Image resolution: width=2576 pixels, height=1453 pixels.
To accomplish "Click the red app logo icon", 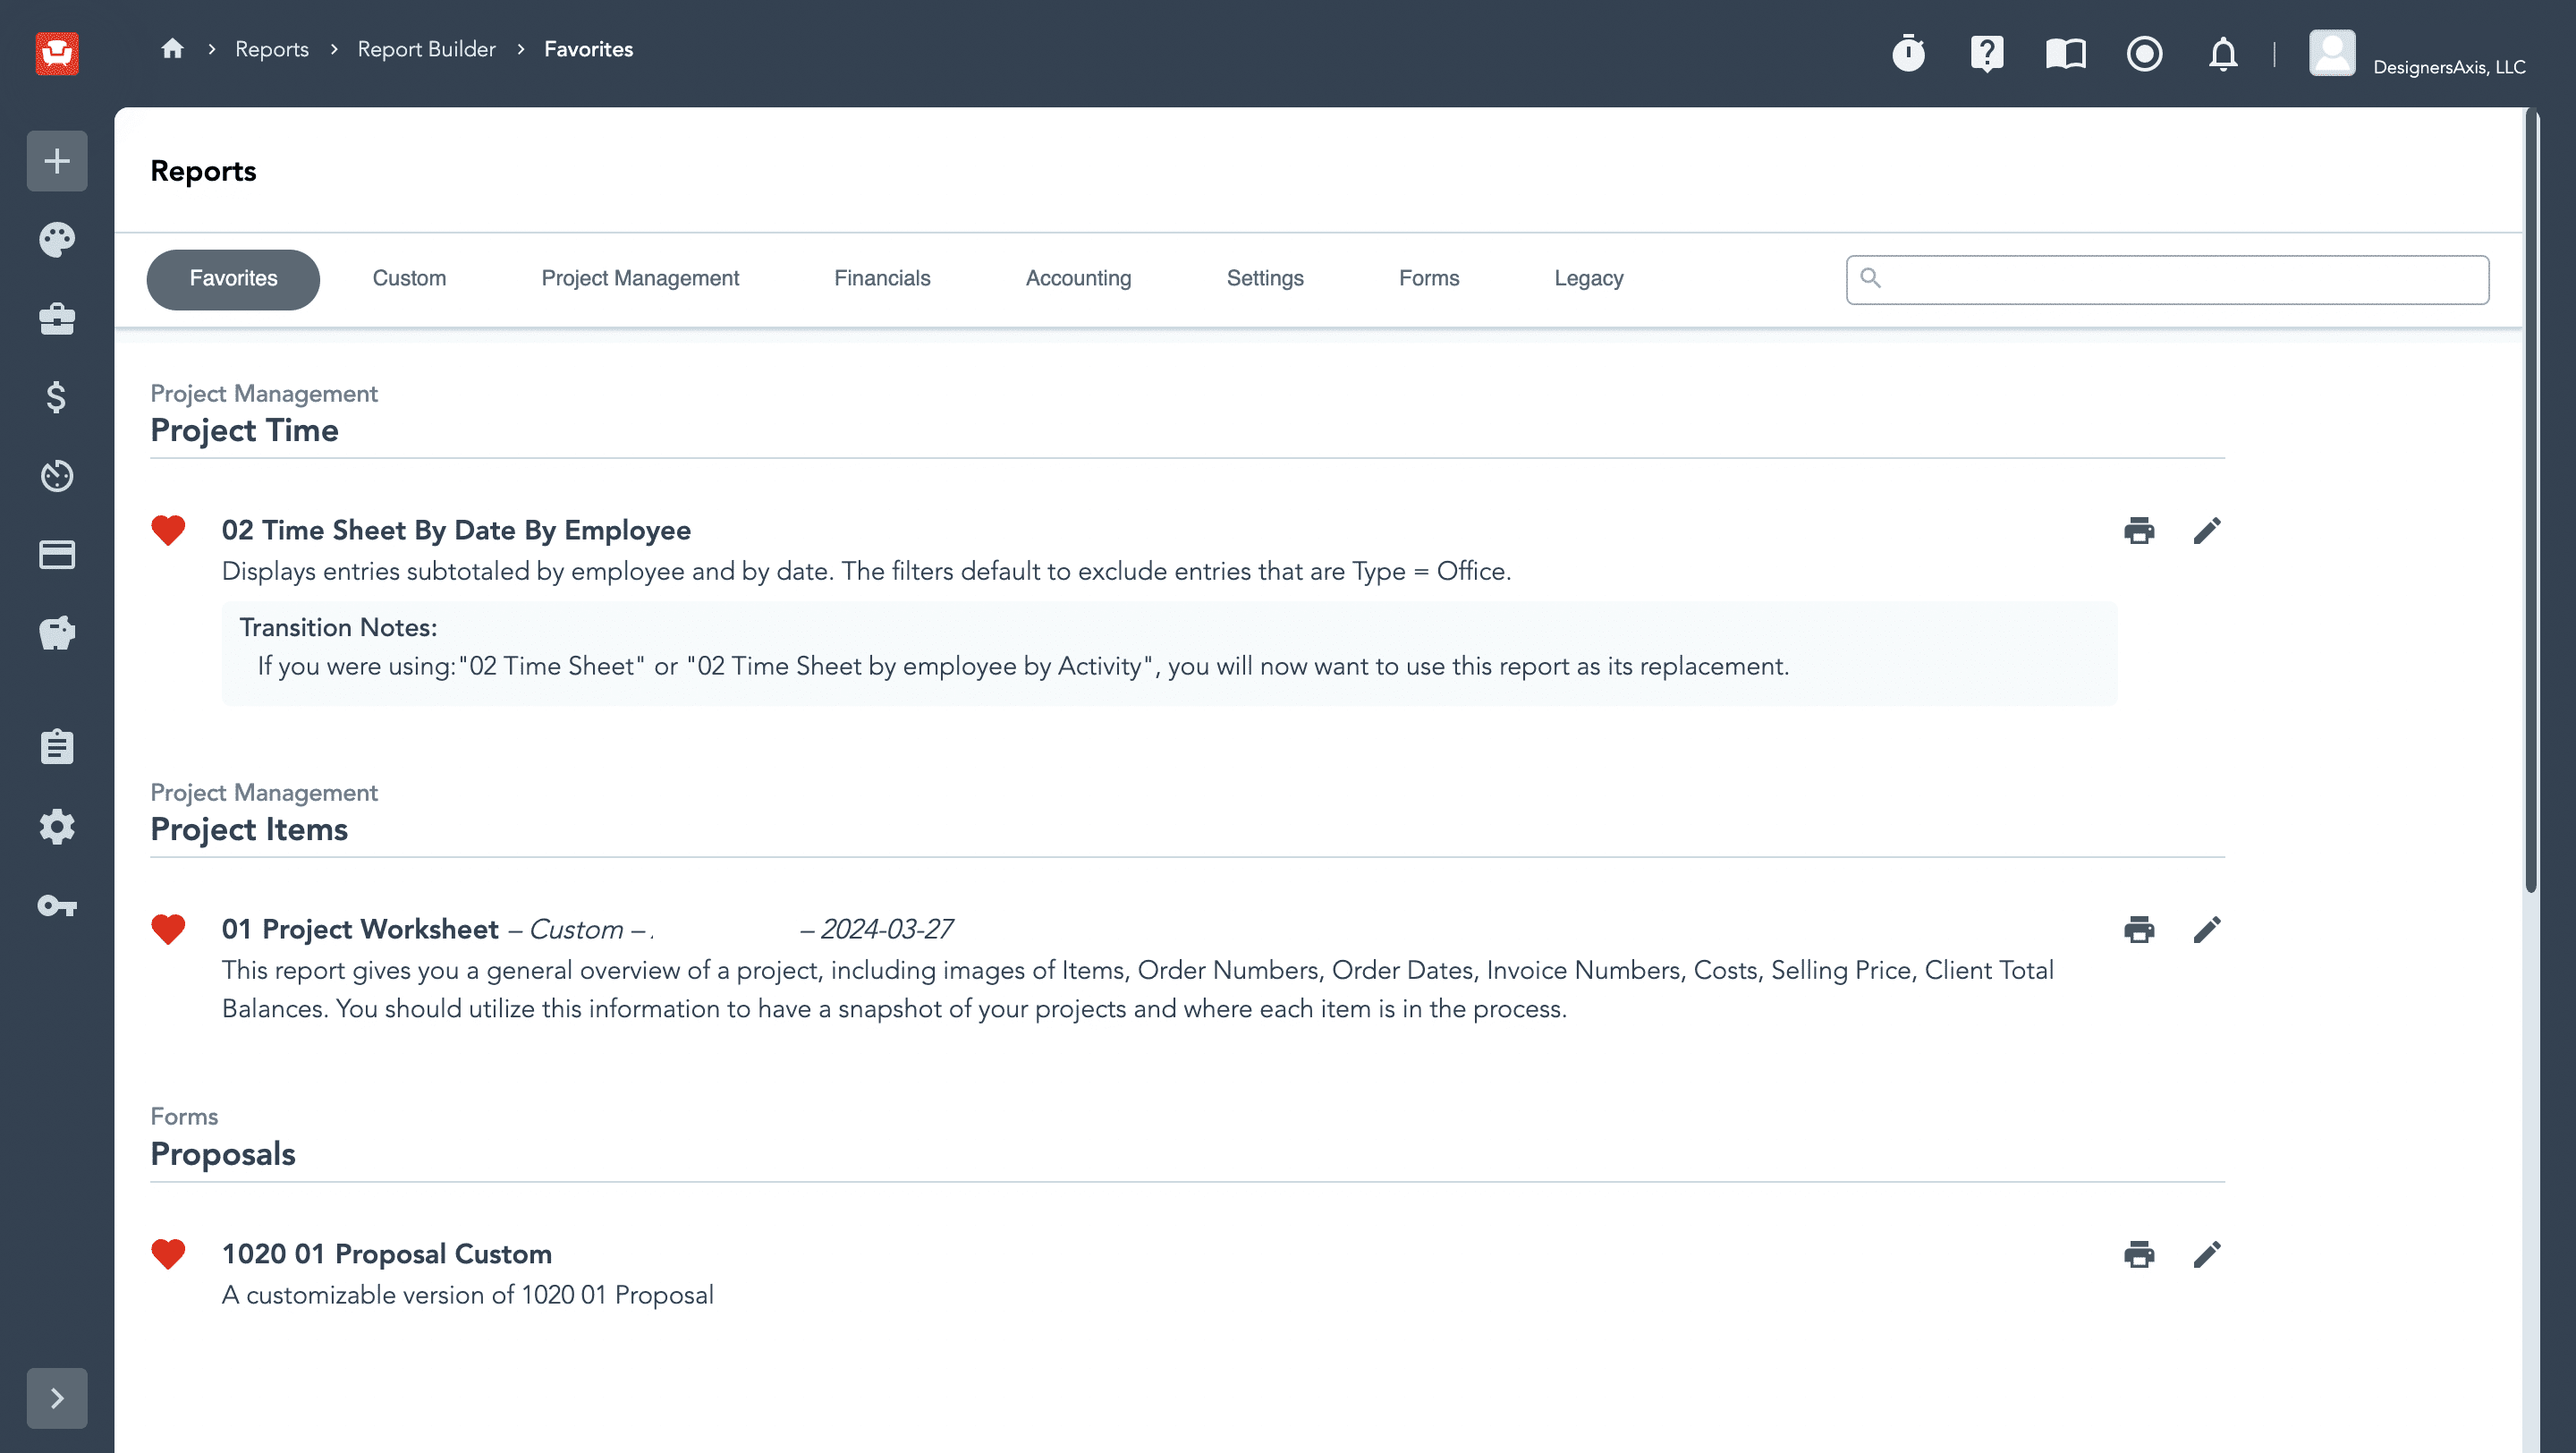I will (x=57, y=52).
